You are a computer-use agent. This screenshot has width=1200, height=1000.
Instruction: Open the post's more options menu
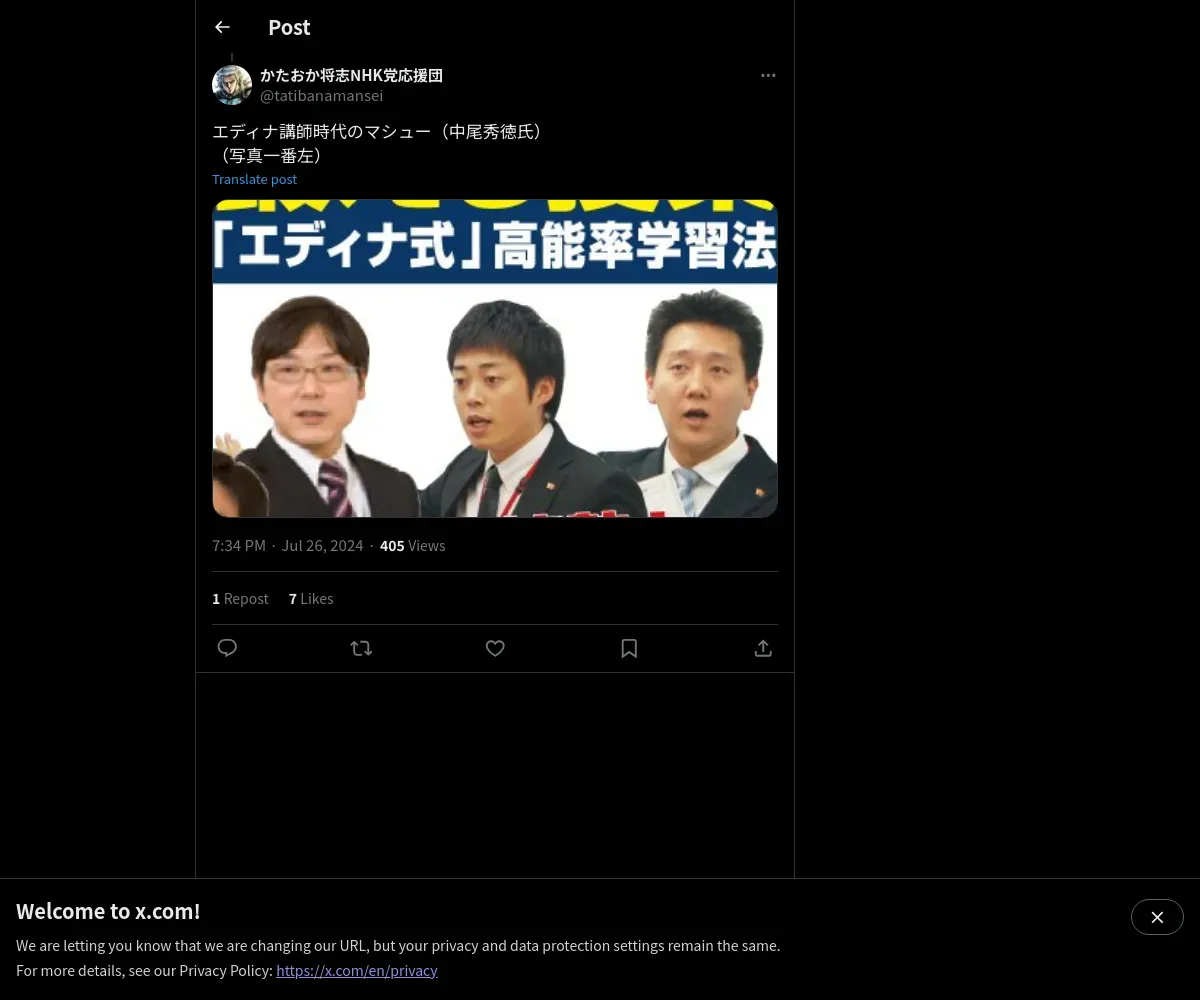pyautogui.click(x=768, y=75)
